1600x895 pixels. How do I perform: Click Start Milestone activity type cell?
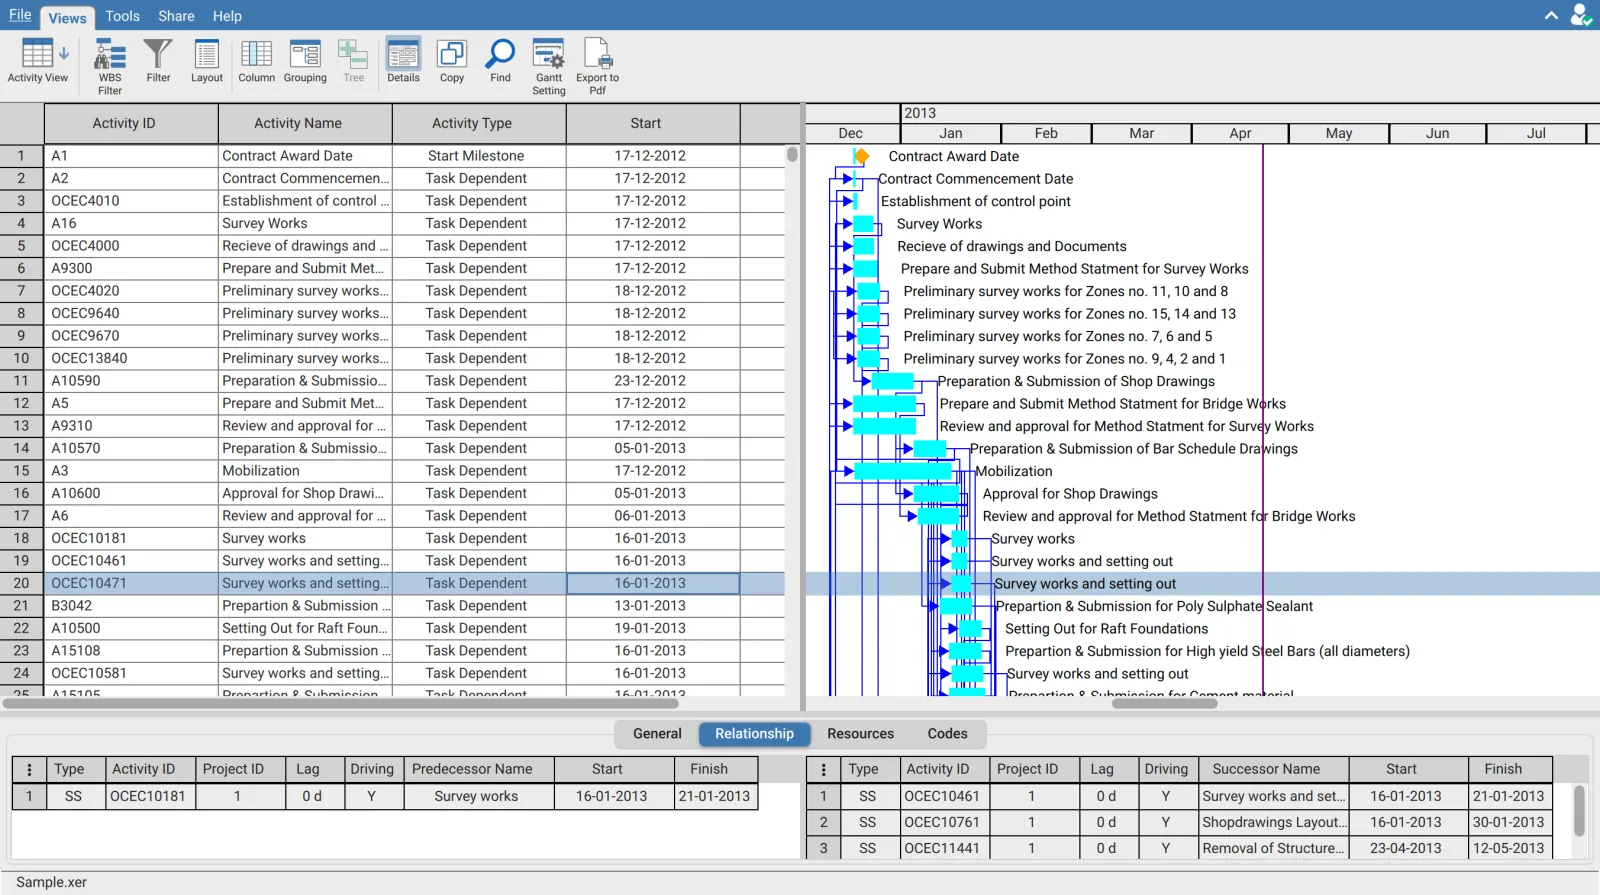(x=479, y=156)
